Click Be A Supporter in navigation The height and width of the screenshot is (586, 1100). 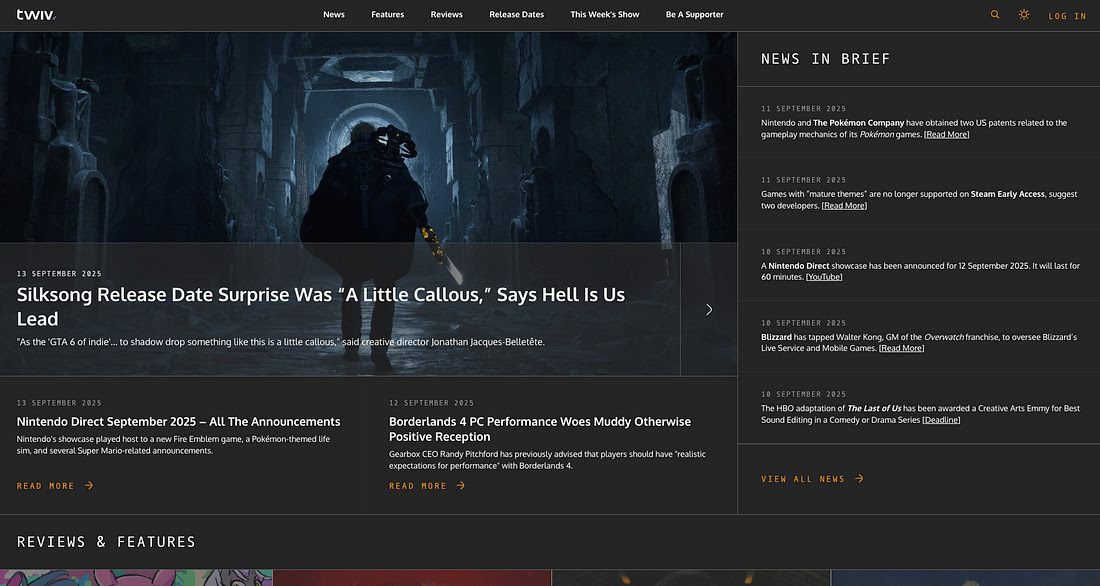(694, 15)
